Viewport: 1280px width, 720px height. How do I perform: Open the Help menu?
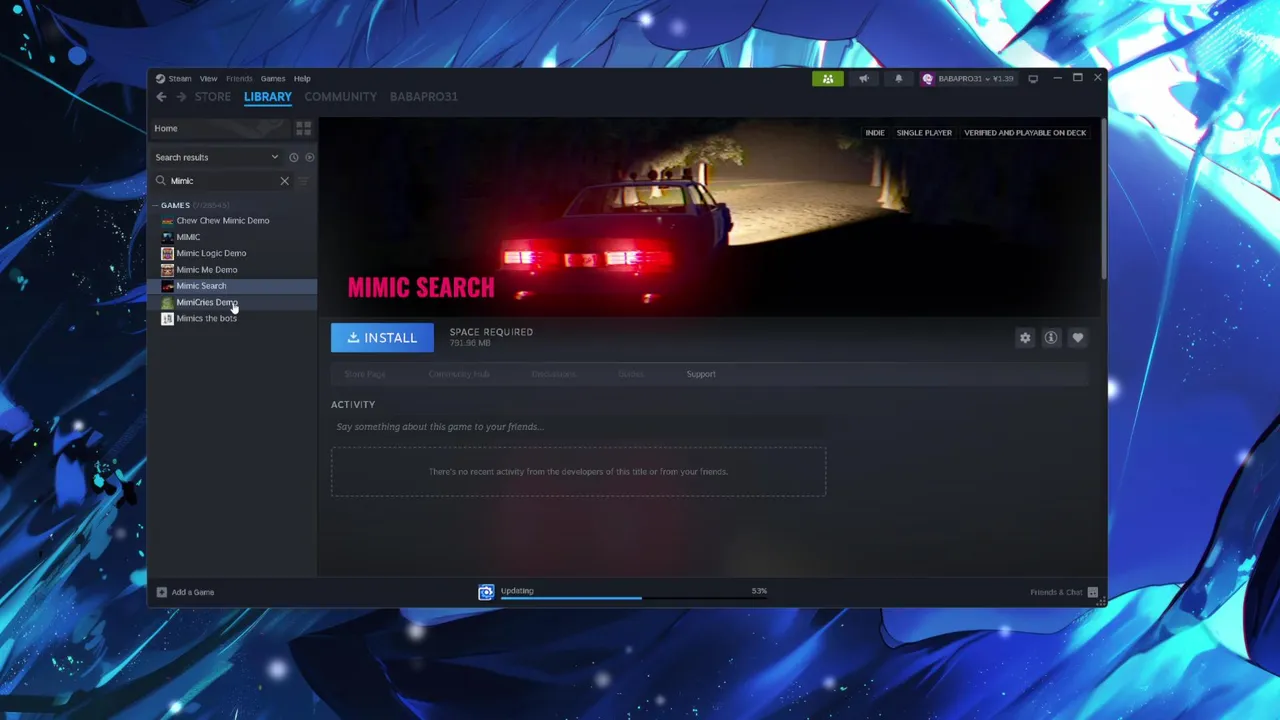click(x=302, y=78)
